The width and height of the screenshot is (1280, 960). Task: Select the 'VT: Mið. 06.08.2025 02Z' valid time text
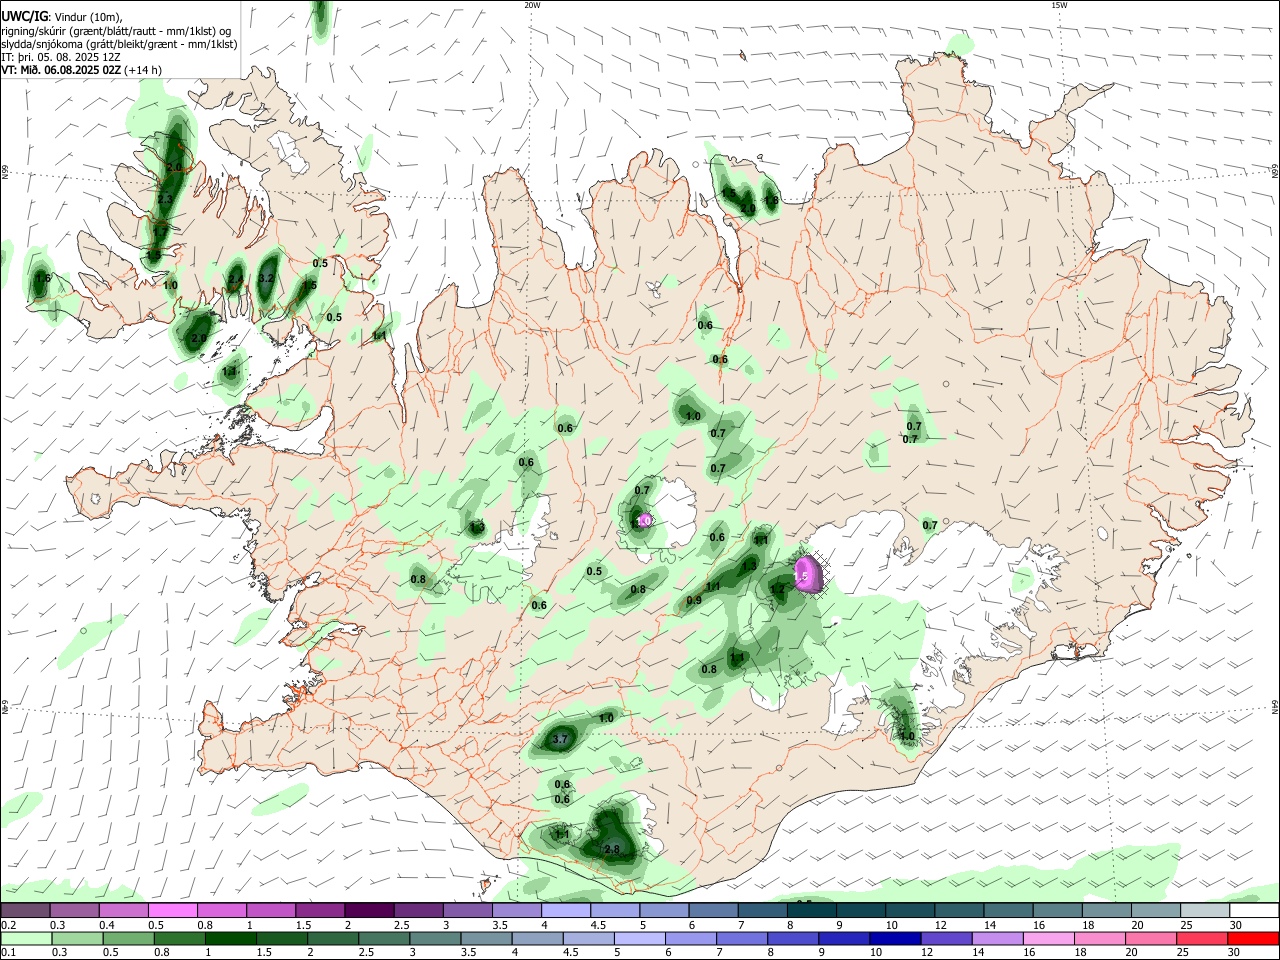(61, 70)
